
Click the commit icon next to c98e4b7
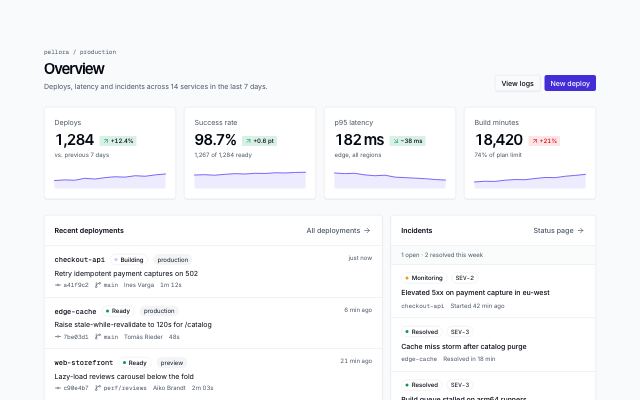(58, 388)
